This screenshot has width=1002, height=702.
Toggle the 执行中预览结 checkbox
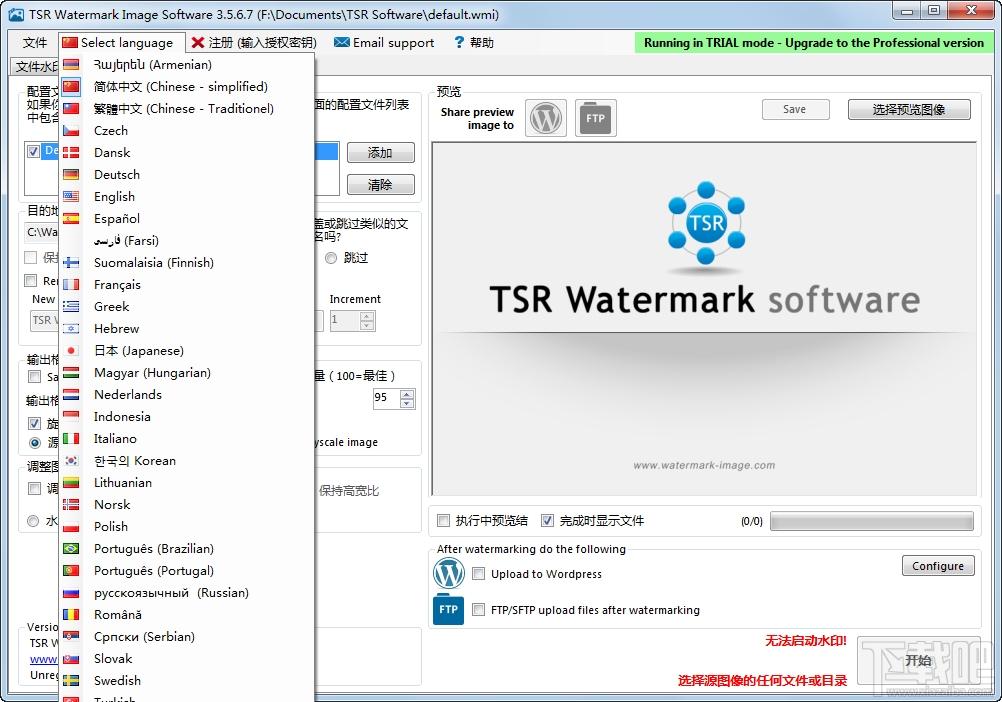click(x=443, y=521)
